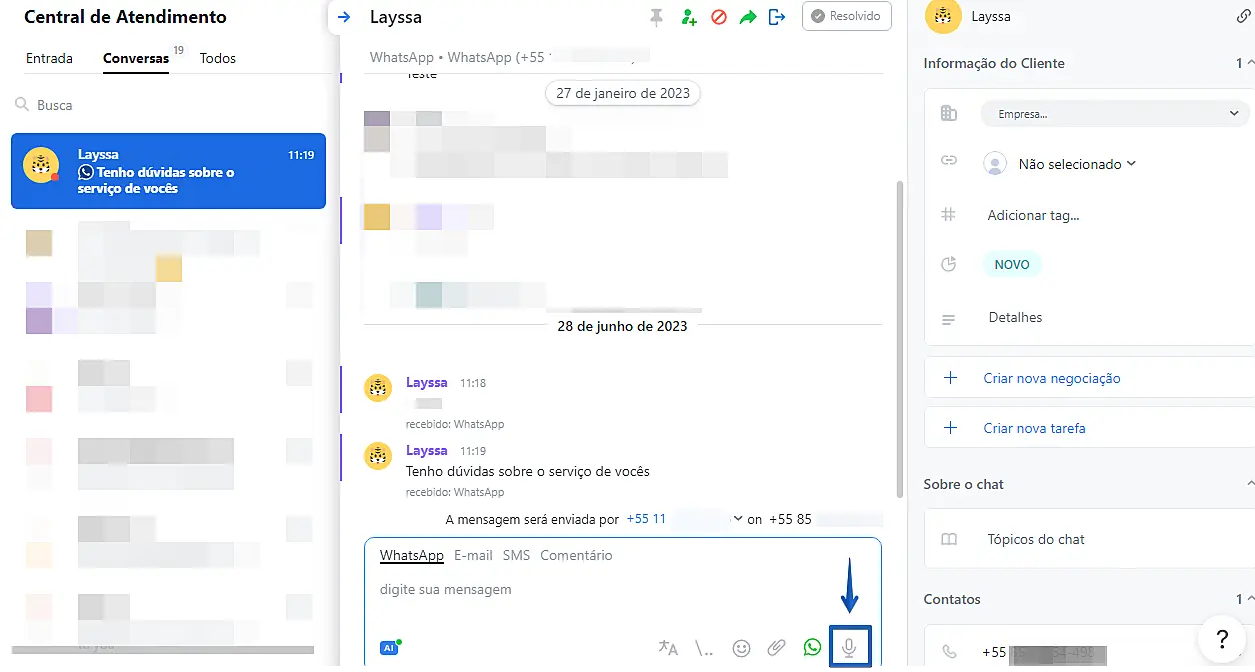The image size is (1255, 672).
Task: Switch to the Entrada tab
Action: tap(49, 58)
